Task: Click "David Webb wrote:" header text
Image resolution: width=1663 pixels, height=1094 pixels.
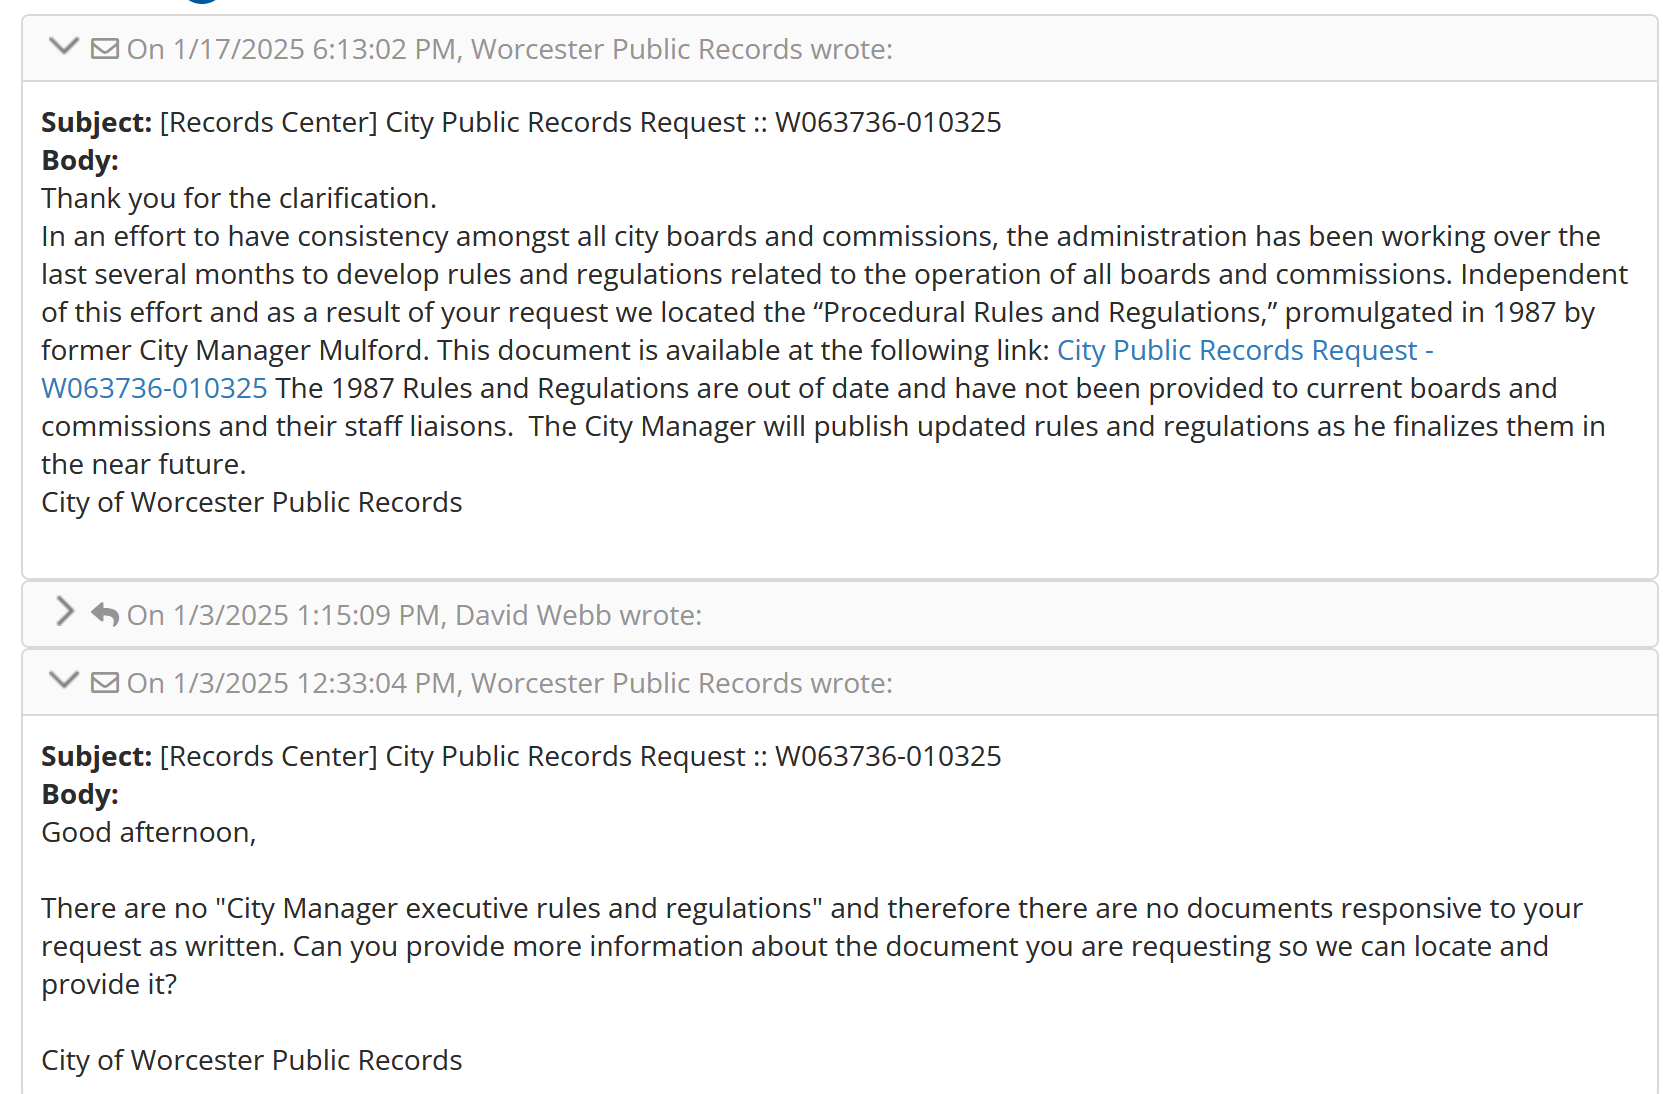Action: pyautogui.click(x=578, y=615)
